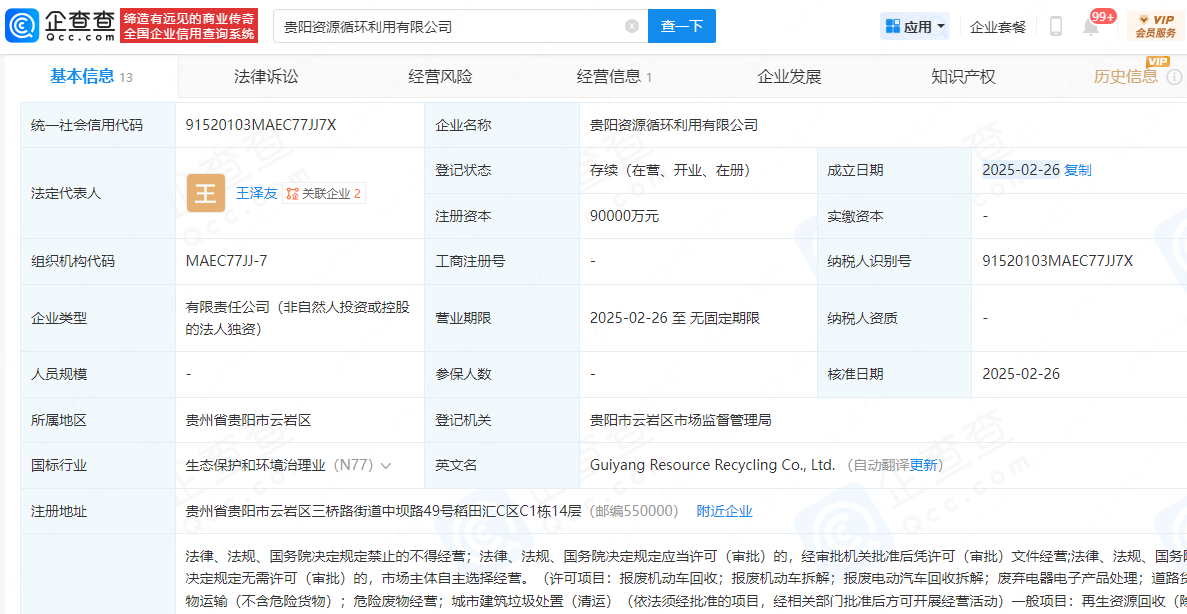1187x614 pixels.
Task: Click the 统一社会信用代码 label
Action: 86,125
